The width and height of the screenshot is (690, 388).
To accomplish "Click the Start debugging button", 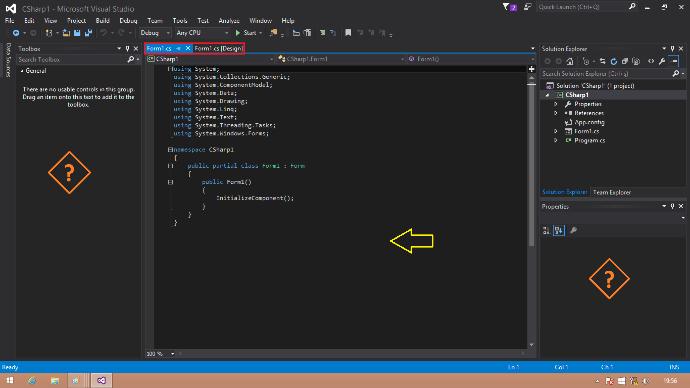I will [246, 33].
